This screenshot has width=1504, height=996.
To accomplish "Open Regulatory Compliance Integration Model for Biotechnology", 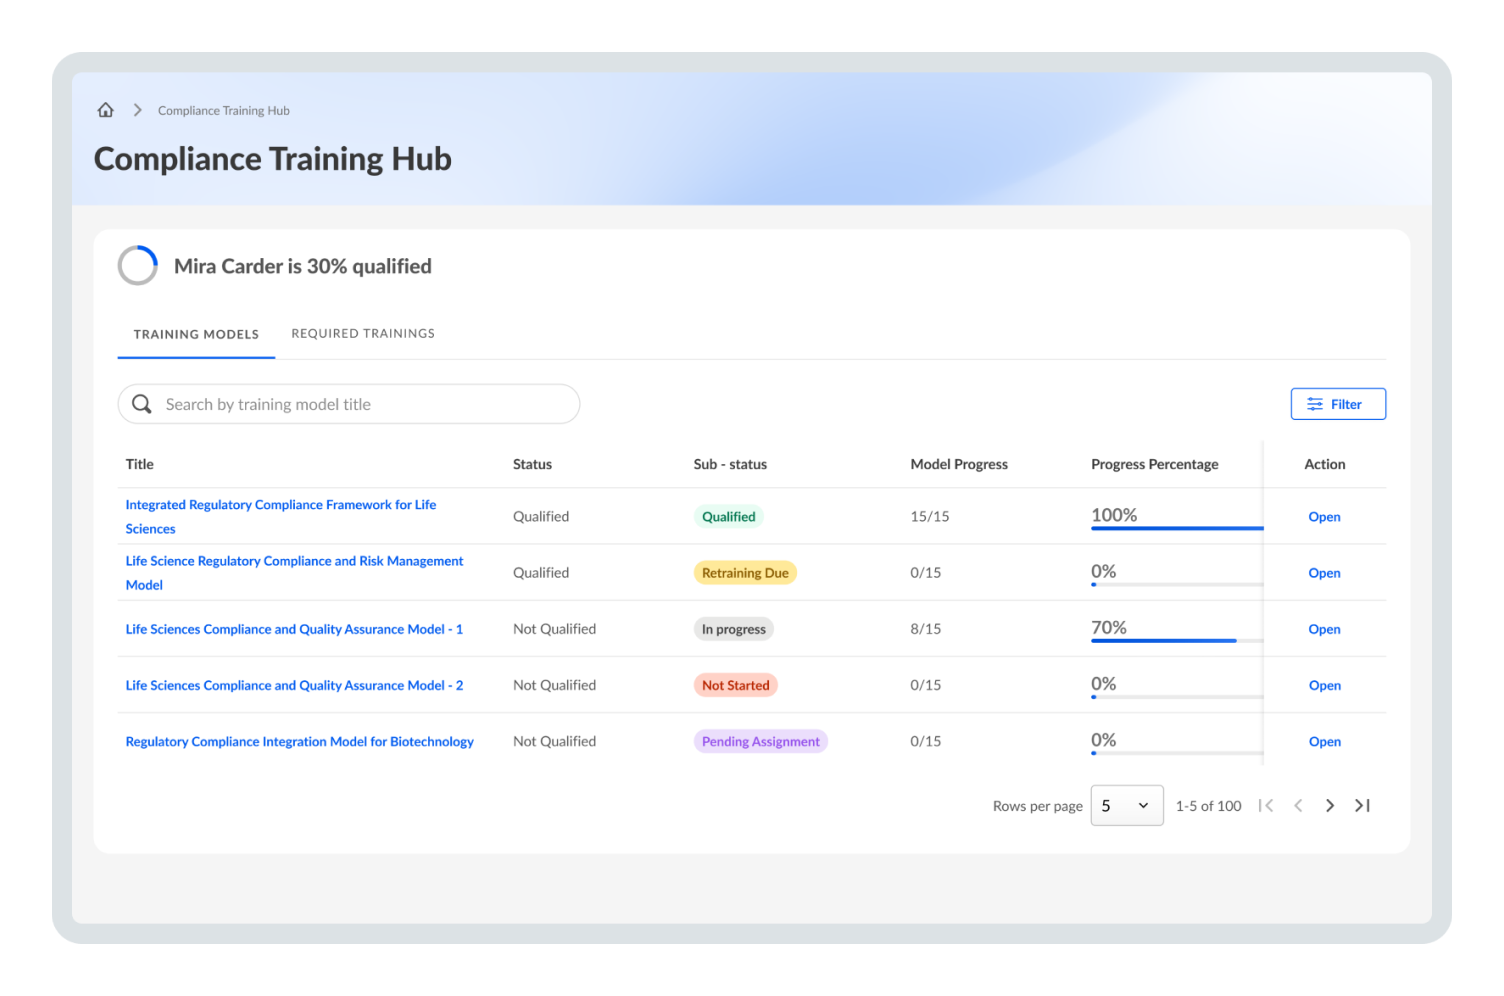I will point(300,742).
